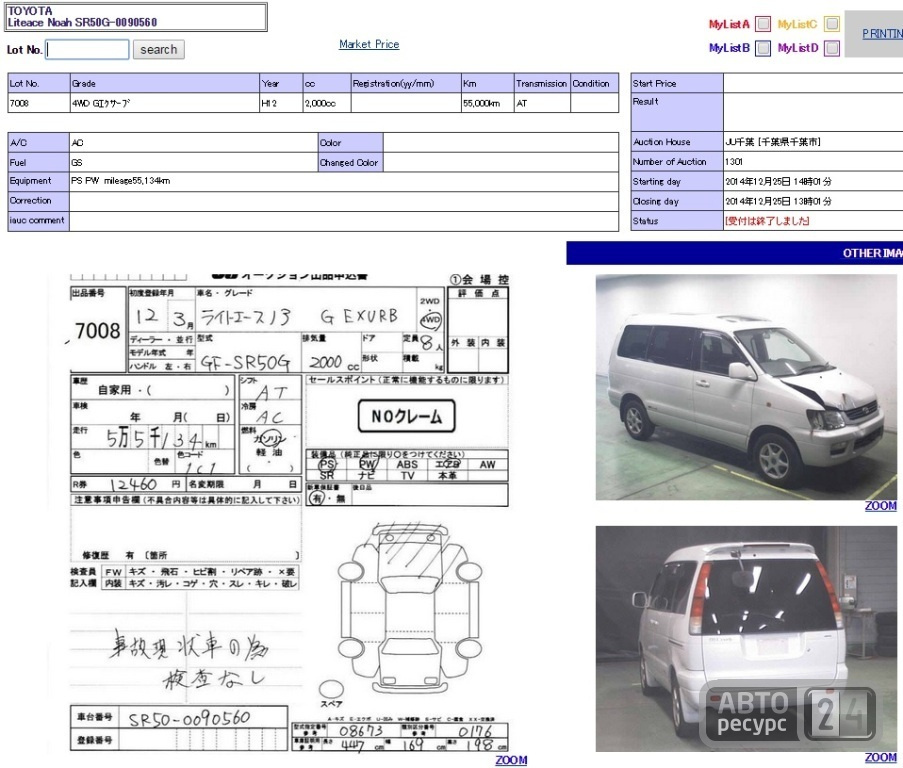Check the MyListC checkbox
The height and width of the screenshot is (768, 903).
(832, 24)
